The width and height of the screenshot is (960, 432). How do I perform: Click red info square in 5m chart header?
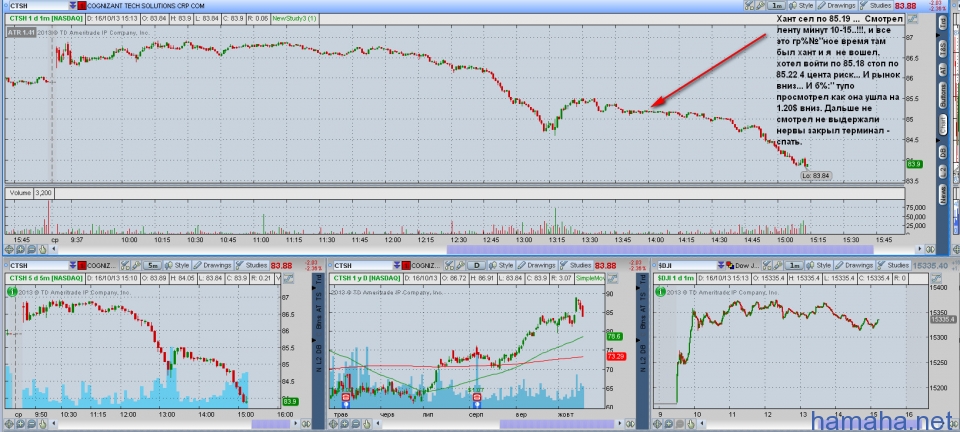pos(82,266)
